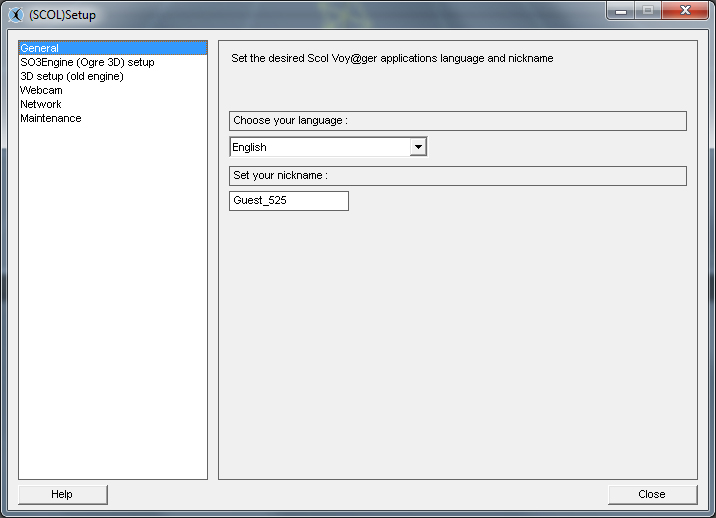Screen dimensions: 716x518
Task: Minimize the (SCOL)Setup window
Action: click(621, 11)
